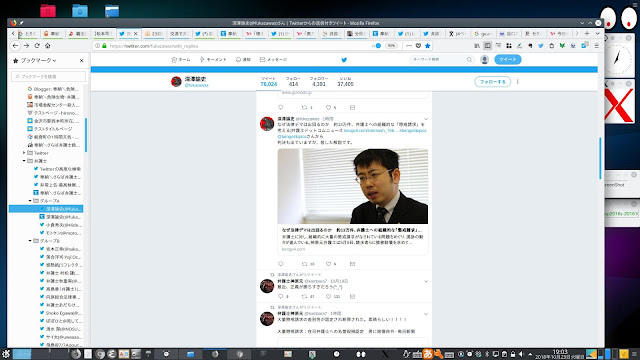
Task: Open dropdown caret on the 深澤諭史 tweet
Action: [x=426, y=119]
